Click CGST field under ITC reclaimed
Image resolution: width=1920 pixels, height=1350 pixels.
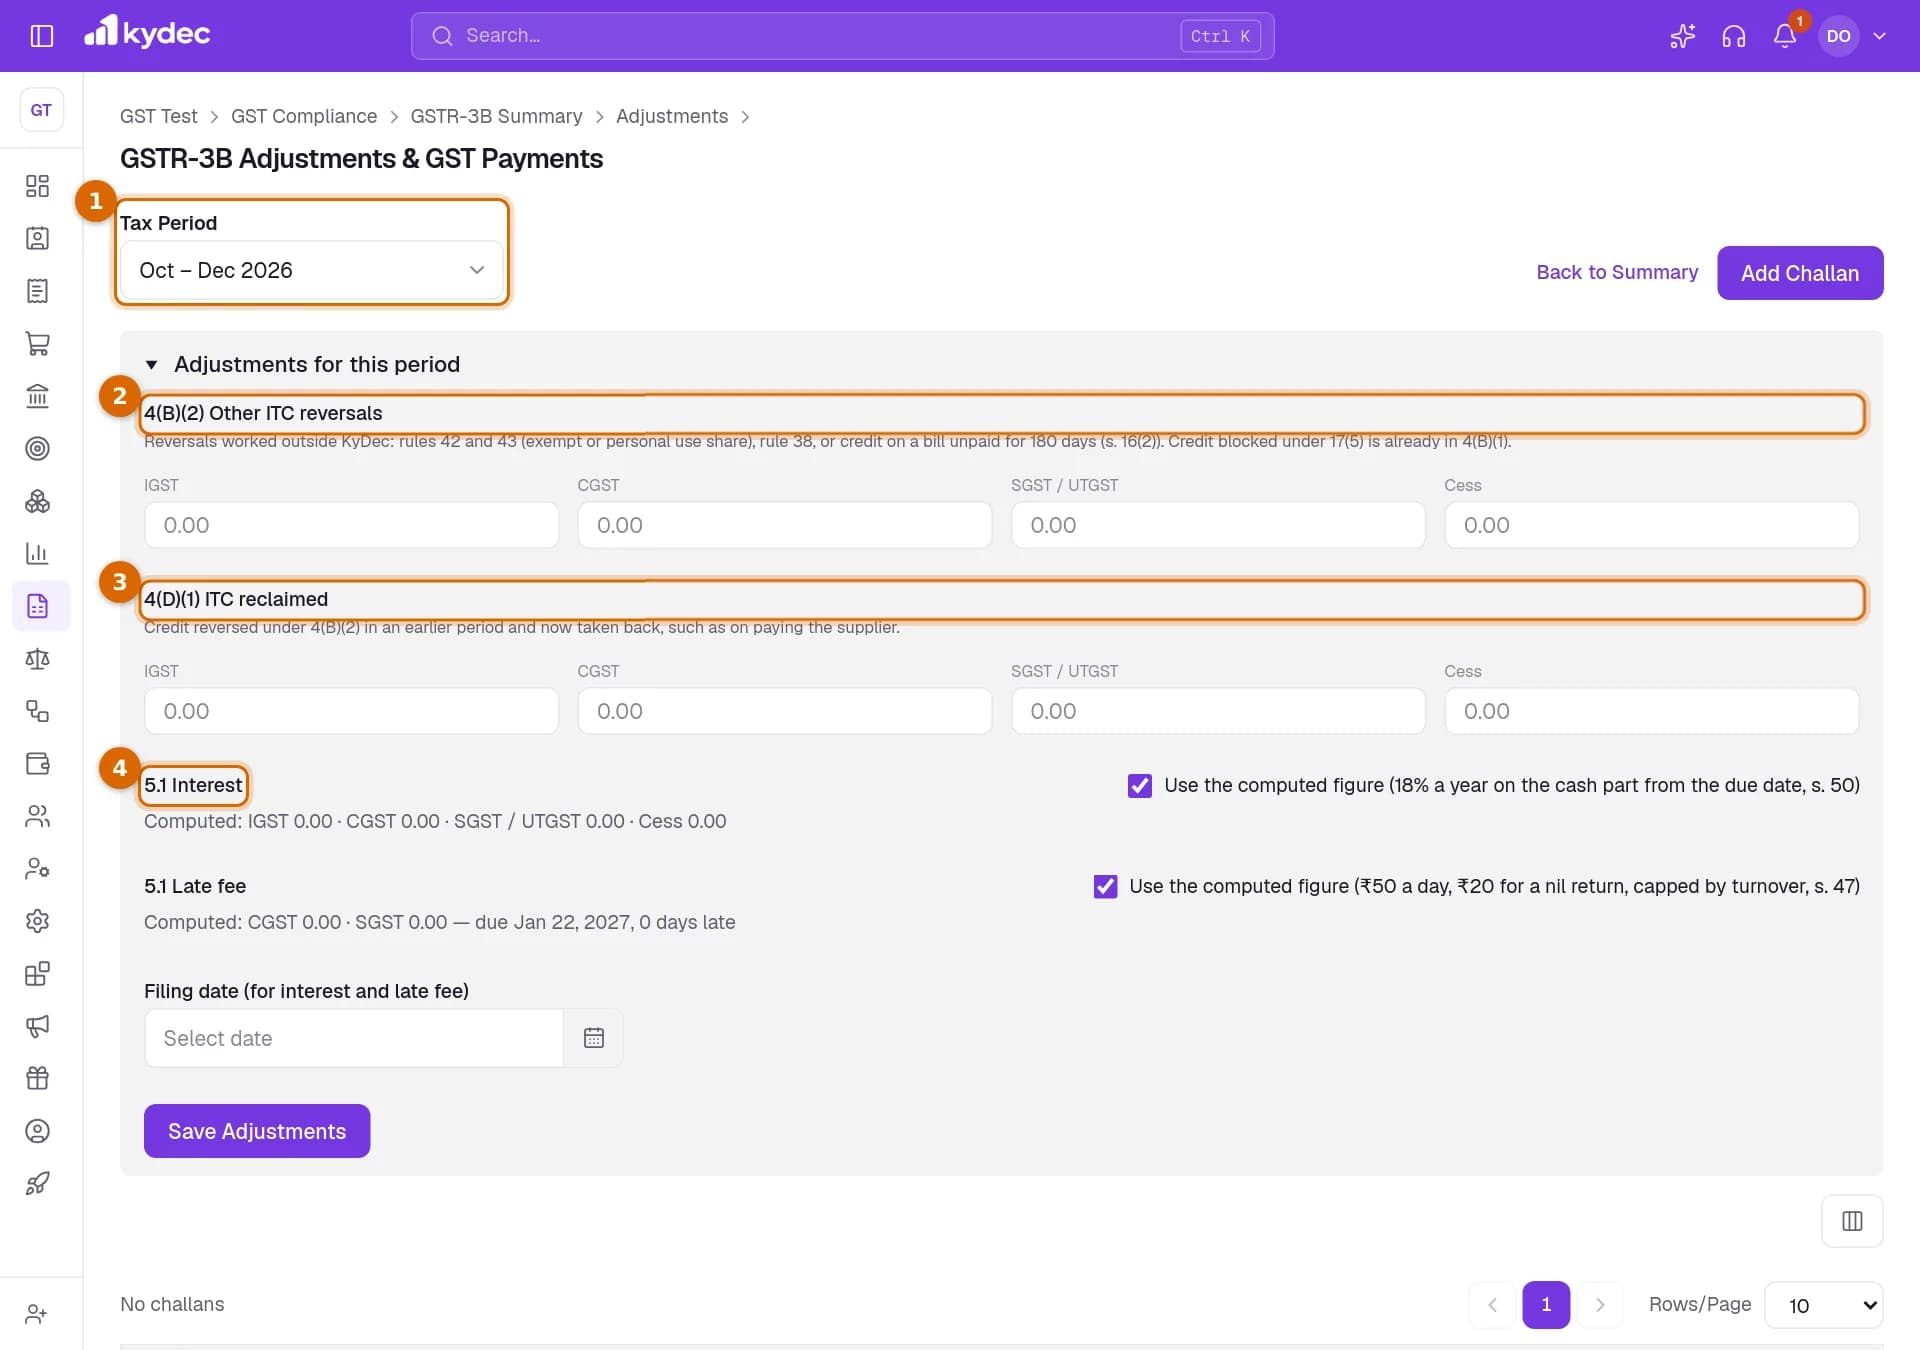coord(785,711)
